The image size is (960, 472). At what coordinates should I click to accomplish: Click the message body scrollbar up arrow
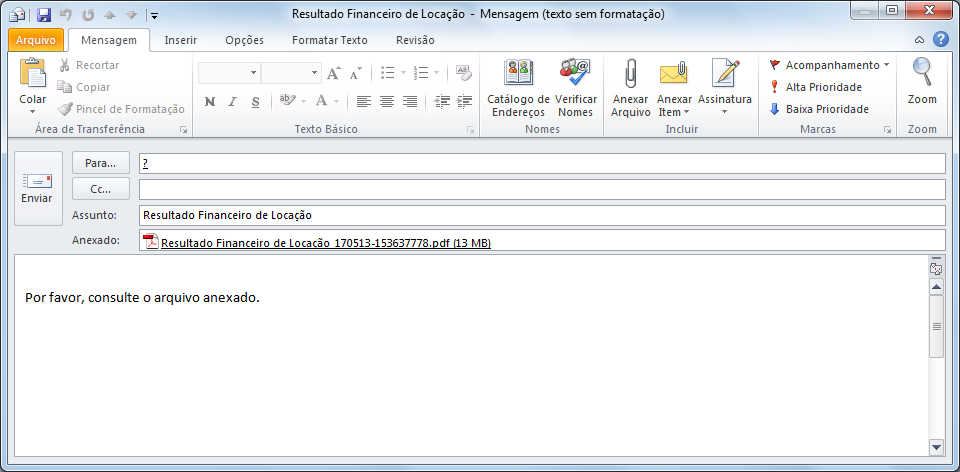point(936,287)
